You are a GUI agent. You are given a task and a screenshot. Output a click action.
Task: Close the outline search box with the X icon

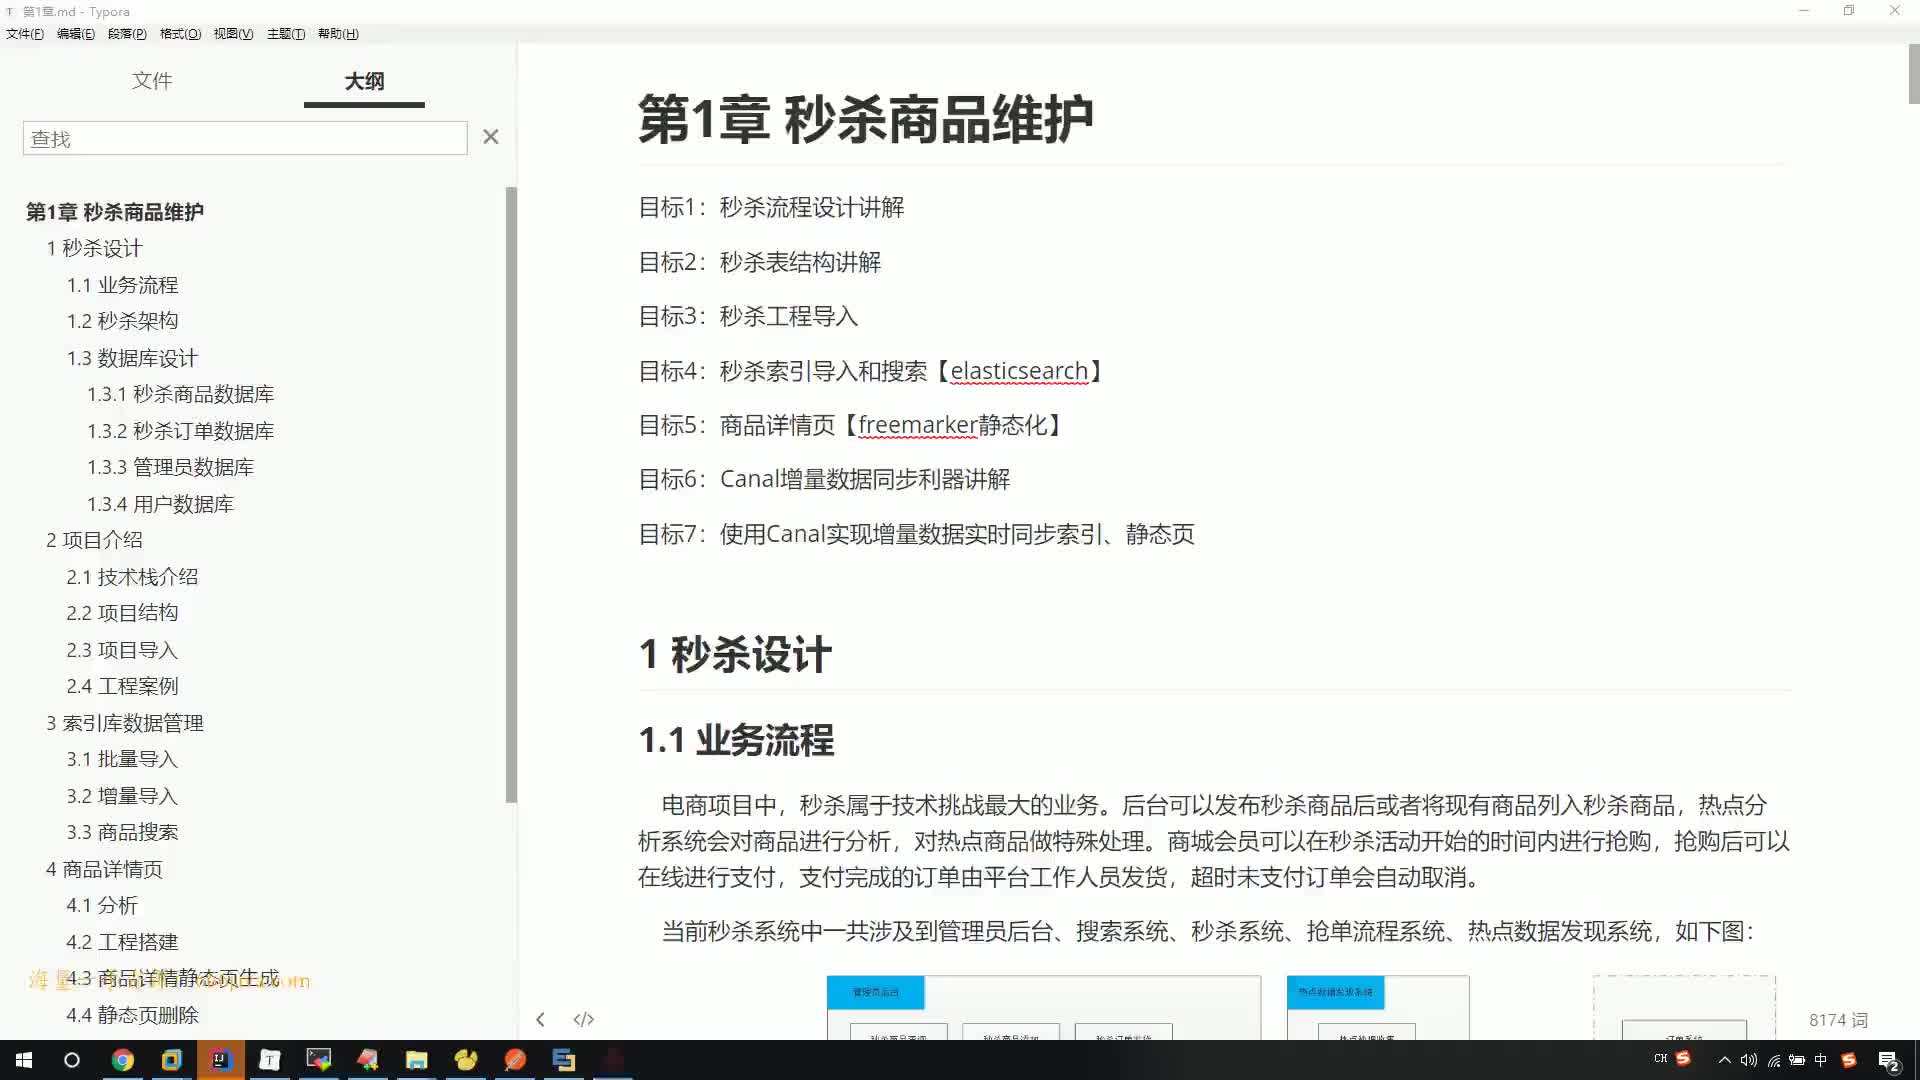pyautogui.click(x=490, y=137)
